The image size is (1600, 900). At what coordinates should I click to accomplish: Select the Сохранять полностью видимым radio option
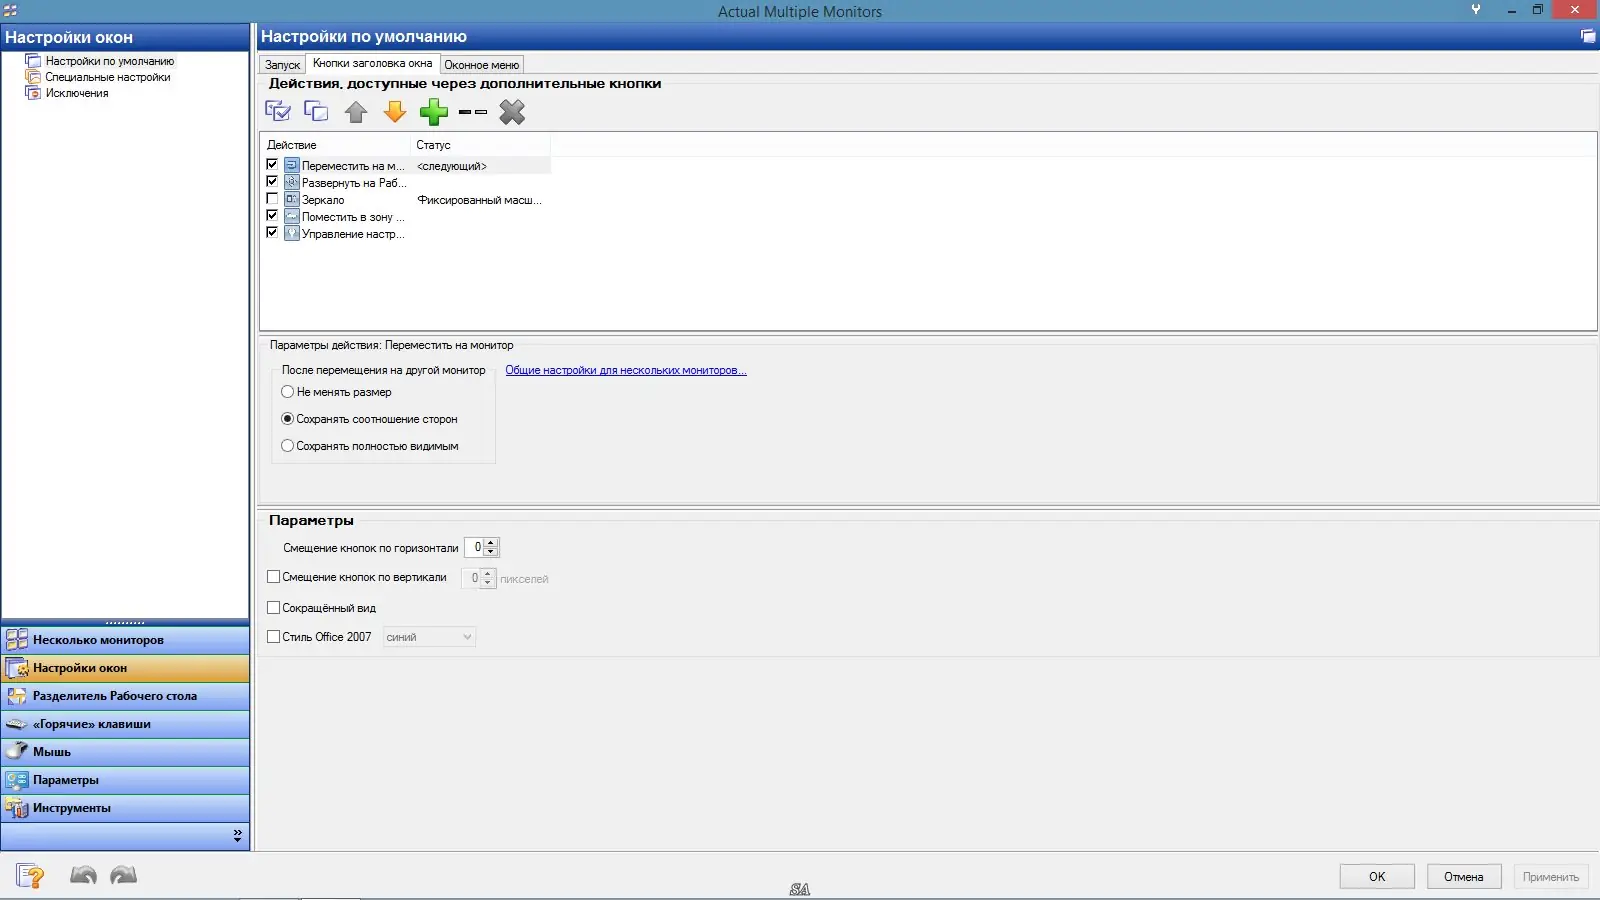tap(288, 446)
